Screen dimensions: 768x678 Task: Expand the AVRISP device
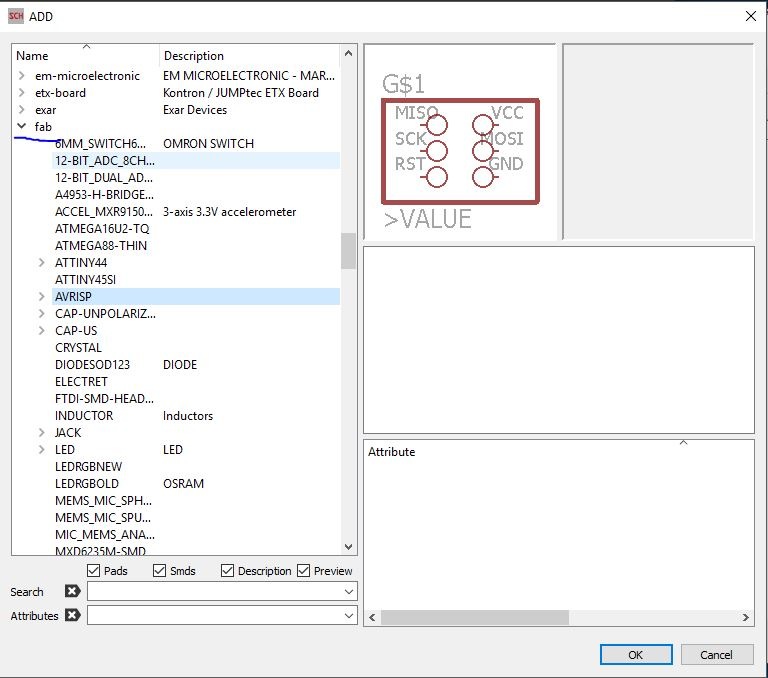coord(42,296)
